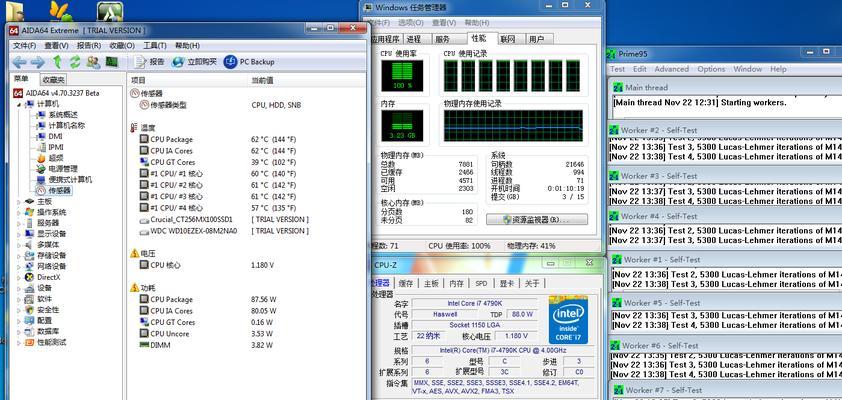Select CPU GT Cores 39 °C row
The height and width of the screenshot is (400, 842).
(247, 162)
